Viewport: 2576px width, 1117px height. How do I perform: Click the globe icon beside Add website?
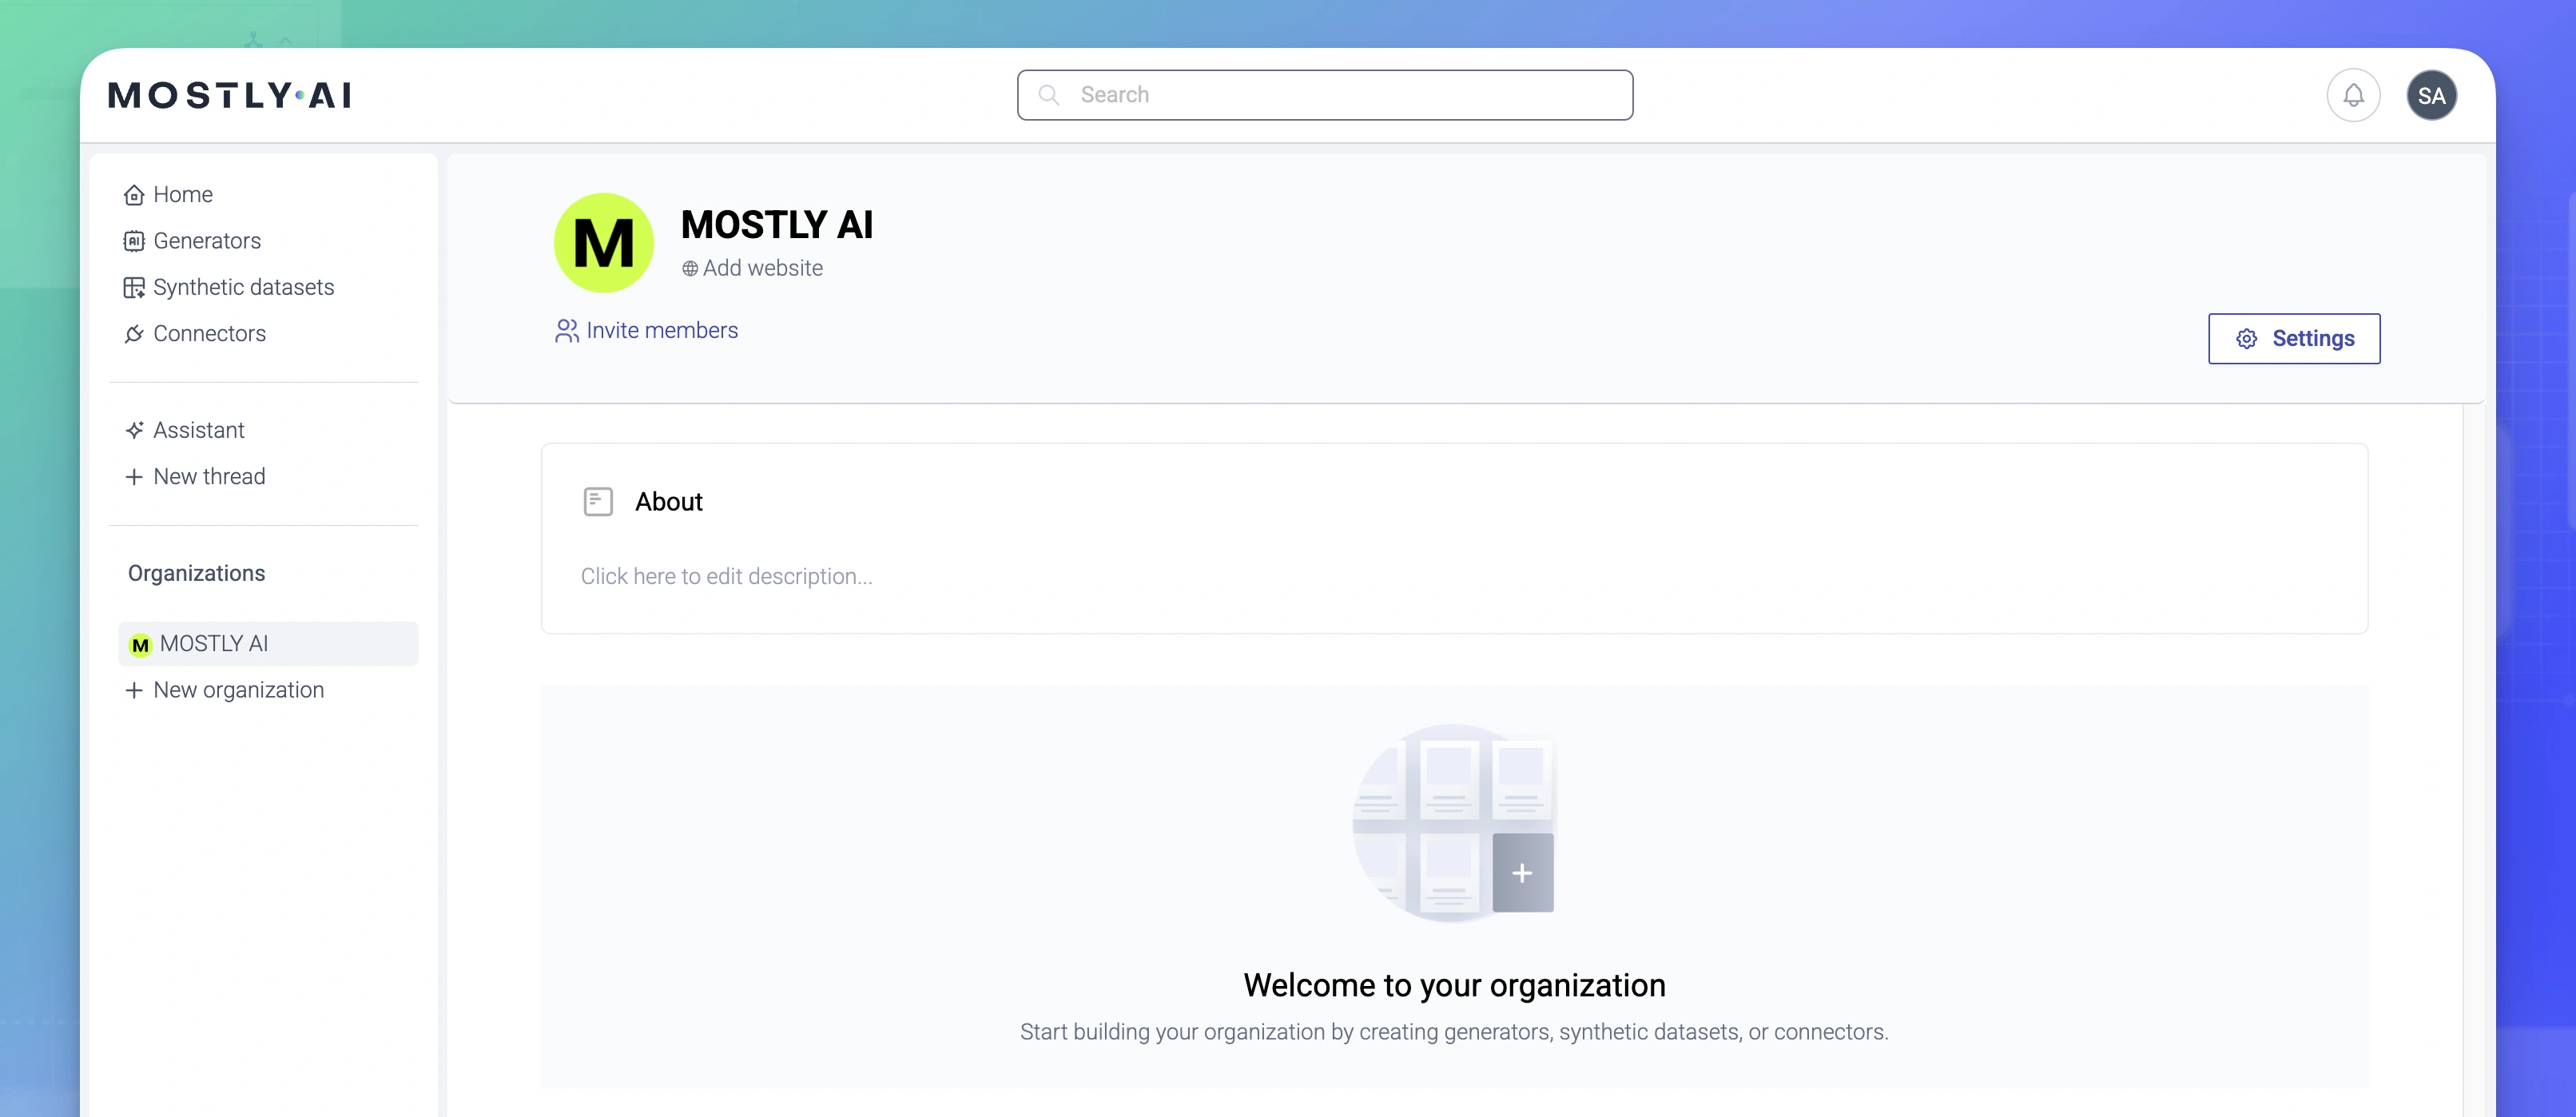[x=690, y=269]
